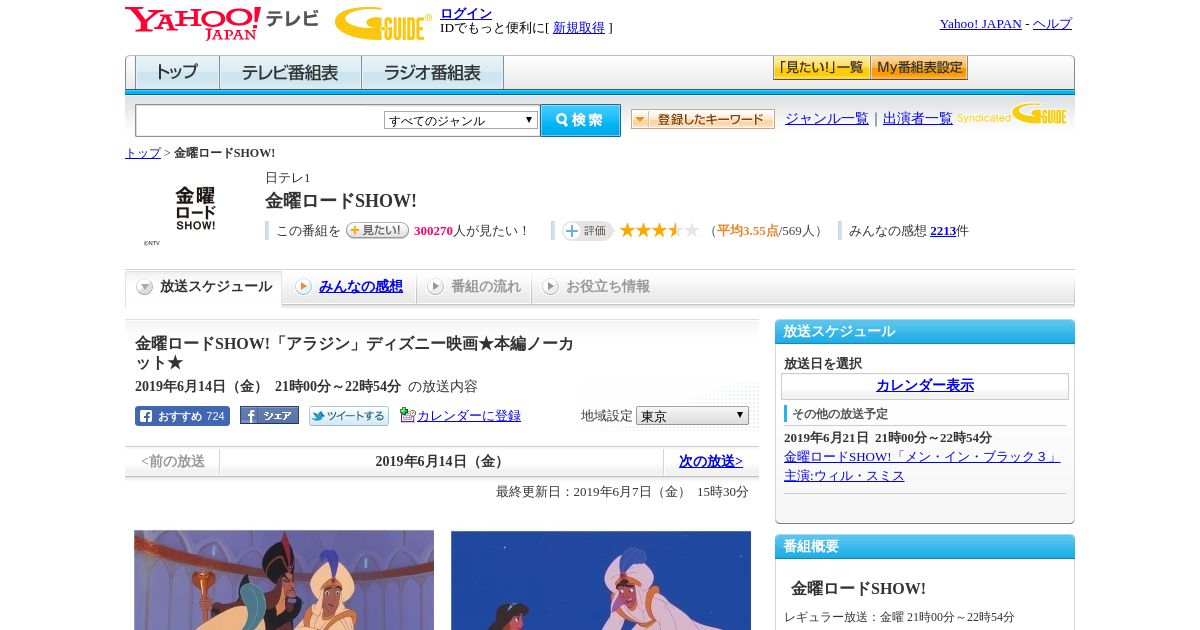Click the search text input field
1200x630 pixels.
pos(260,120)
